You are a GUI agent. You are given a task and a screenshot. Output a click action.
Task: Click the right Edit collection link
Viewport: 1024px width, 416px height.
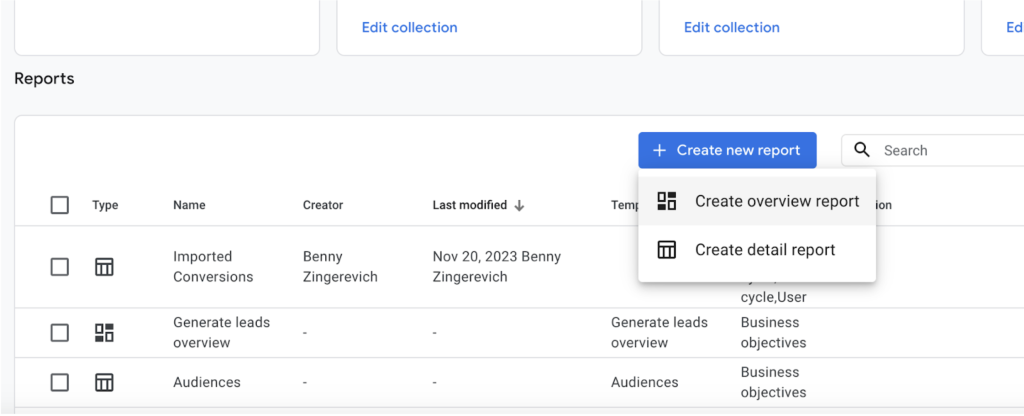coord(731,27)
